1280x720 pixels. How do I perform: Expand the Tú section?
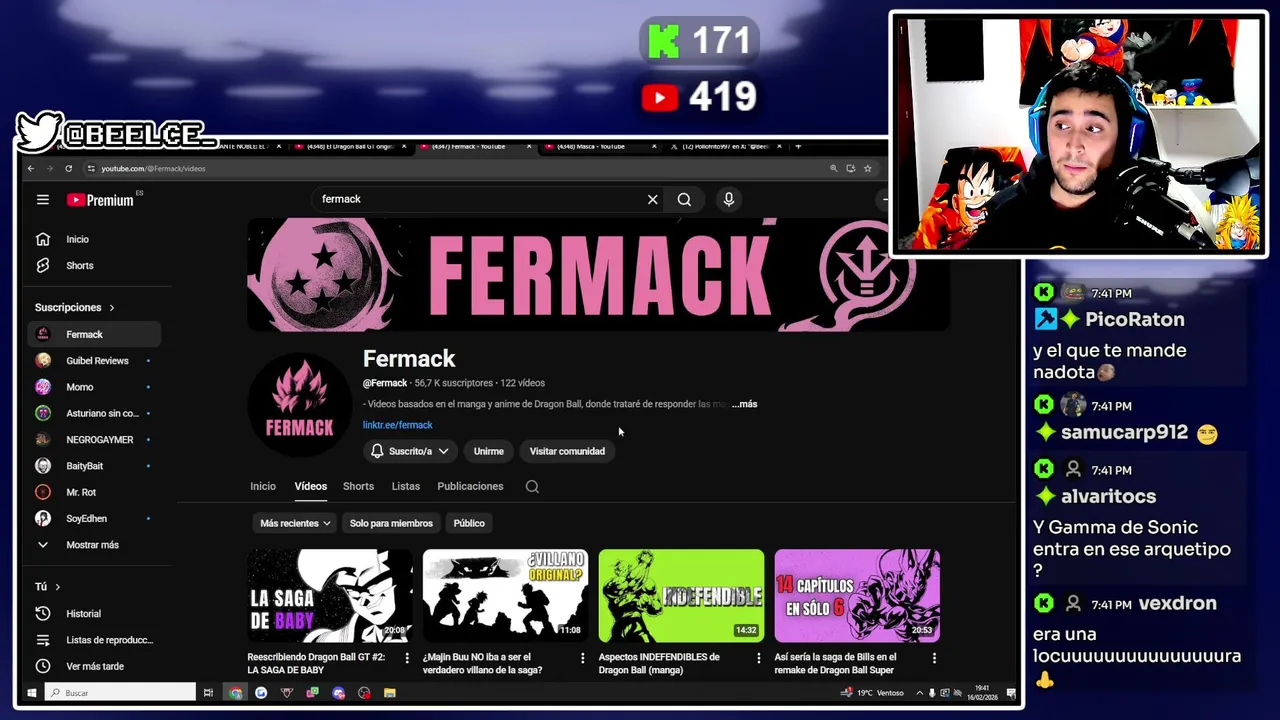(x=48, y=587)
